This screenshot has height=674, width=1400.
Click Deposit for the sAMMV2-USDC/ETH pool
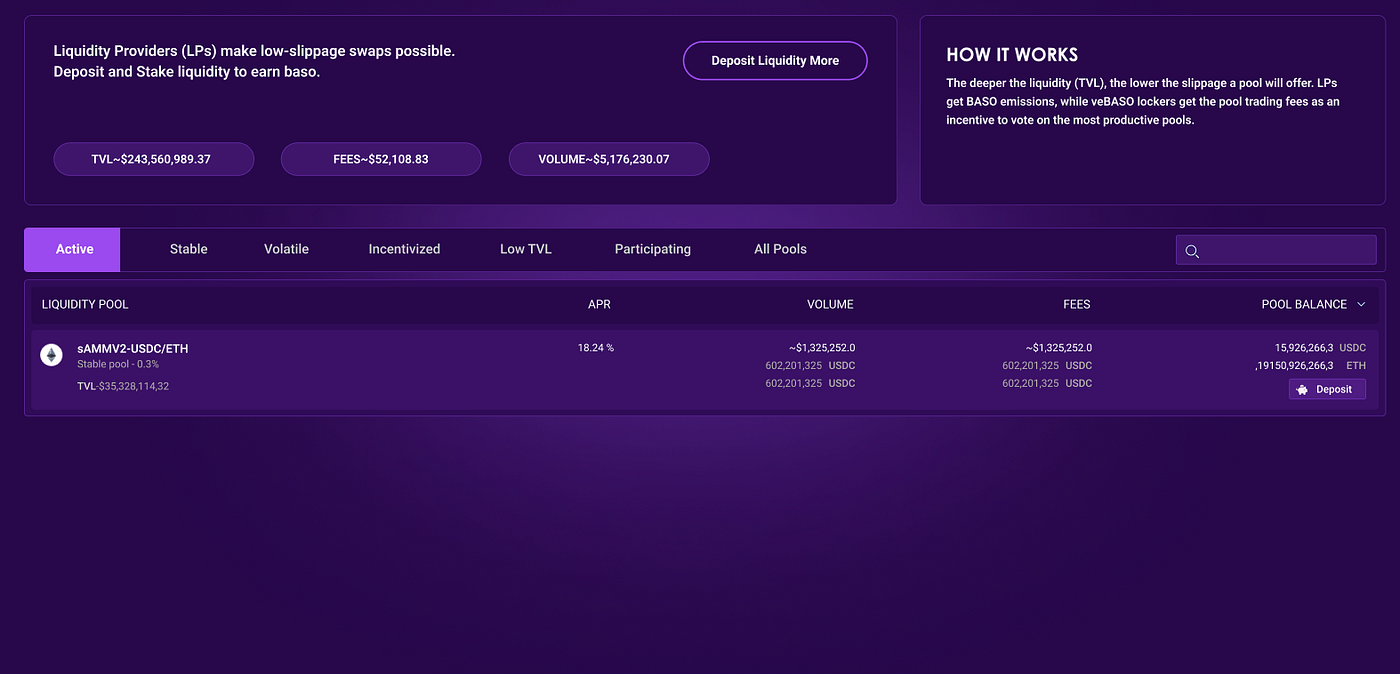[1326, 389]
